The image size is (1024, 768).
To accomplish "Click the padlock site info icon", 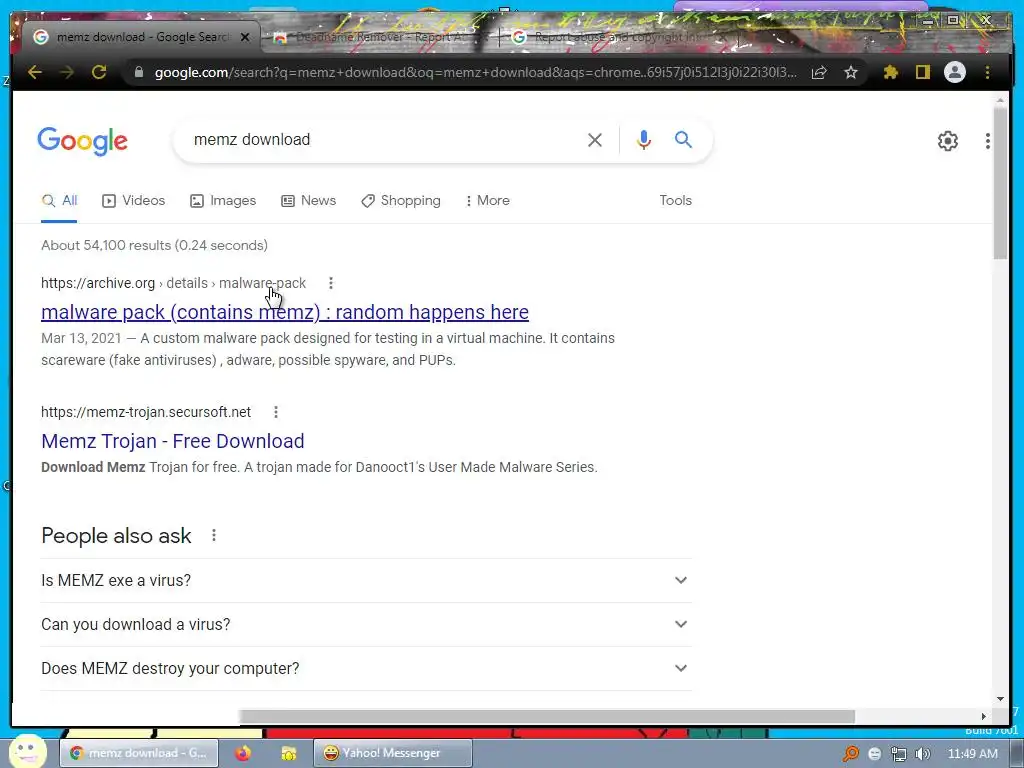I will [x=138, y=72].
